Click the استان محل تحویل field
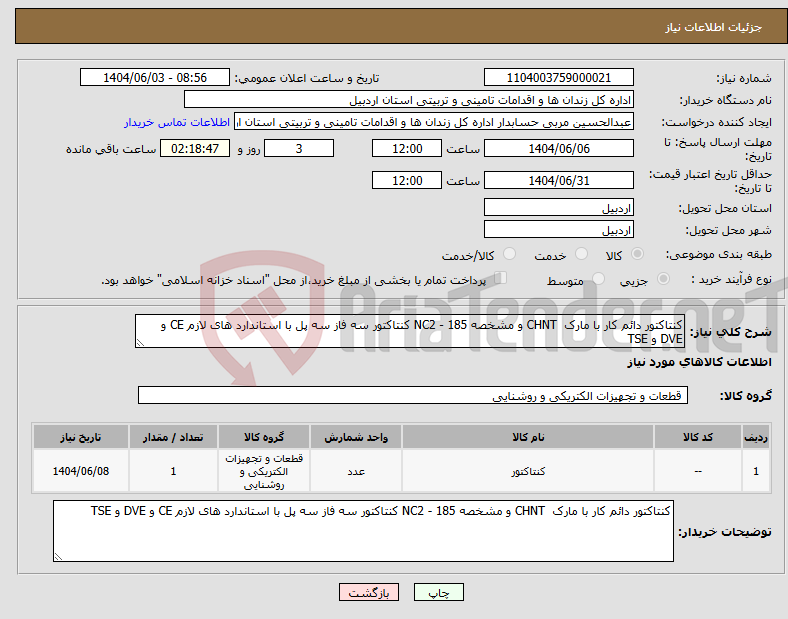Image resolution: width=788 pixels, height=619 pixels. tap(558, 208)
